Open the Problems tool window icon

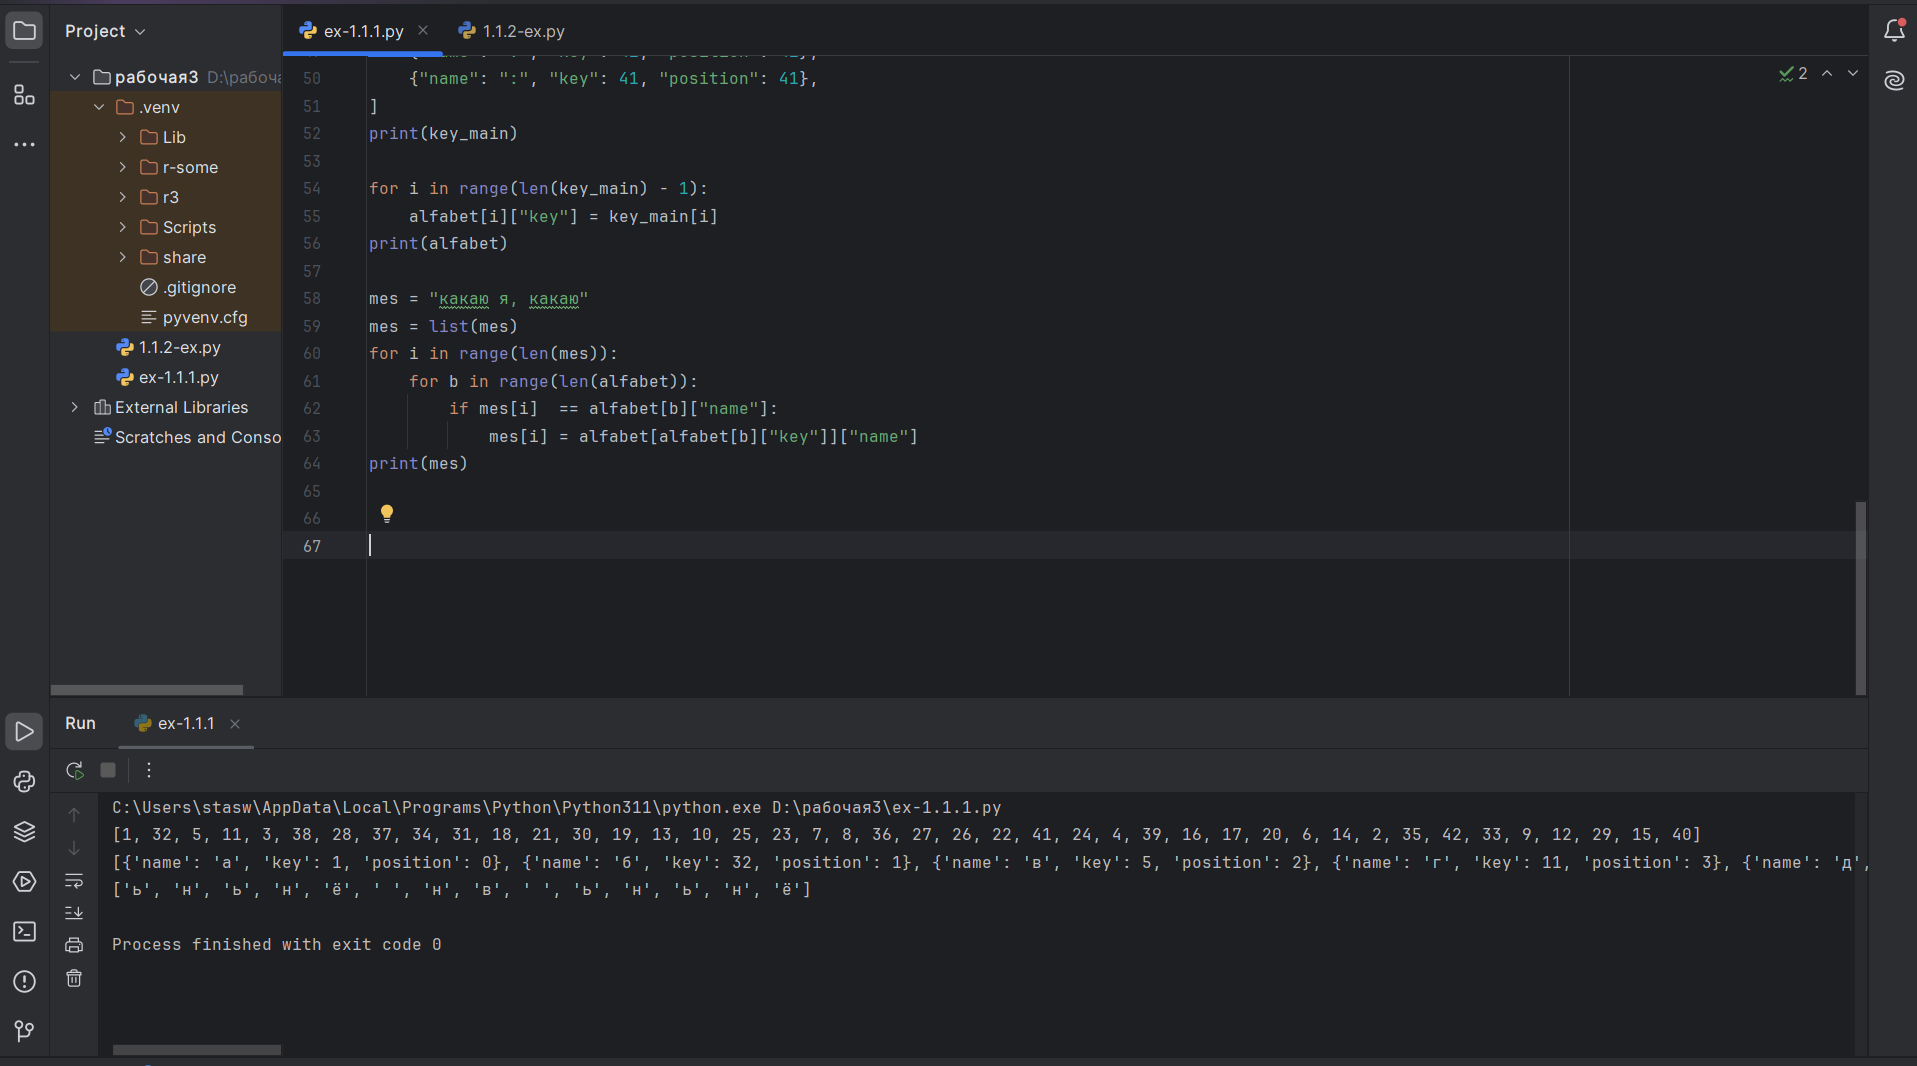[24, 982]
